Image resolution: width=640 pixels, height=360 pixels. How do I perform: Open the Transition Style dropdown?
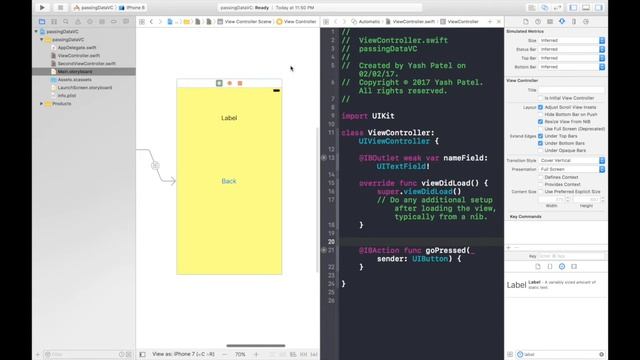571,160
